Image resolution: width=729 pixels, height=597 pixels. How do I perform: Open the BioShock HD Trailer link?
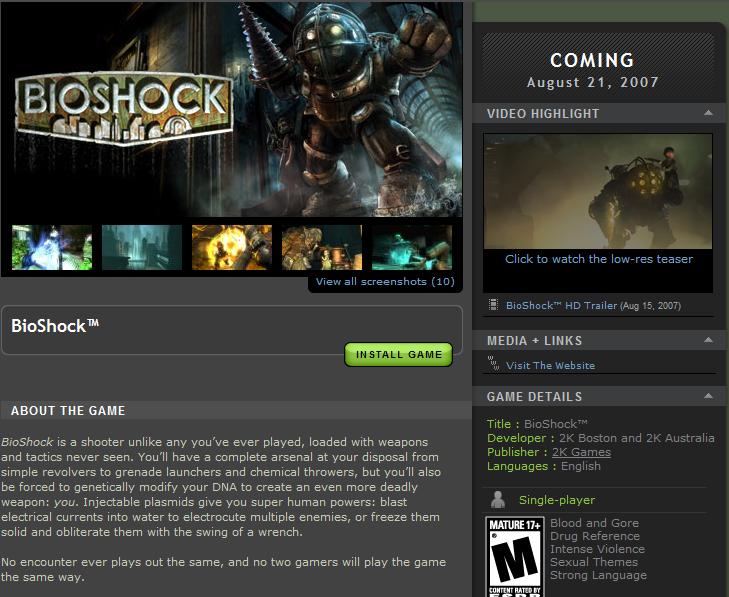pos(561,305)
